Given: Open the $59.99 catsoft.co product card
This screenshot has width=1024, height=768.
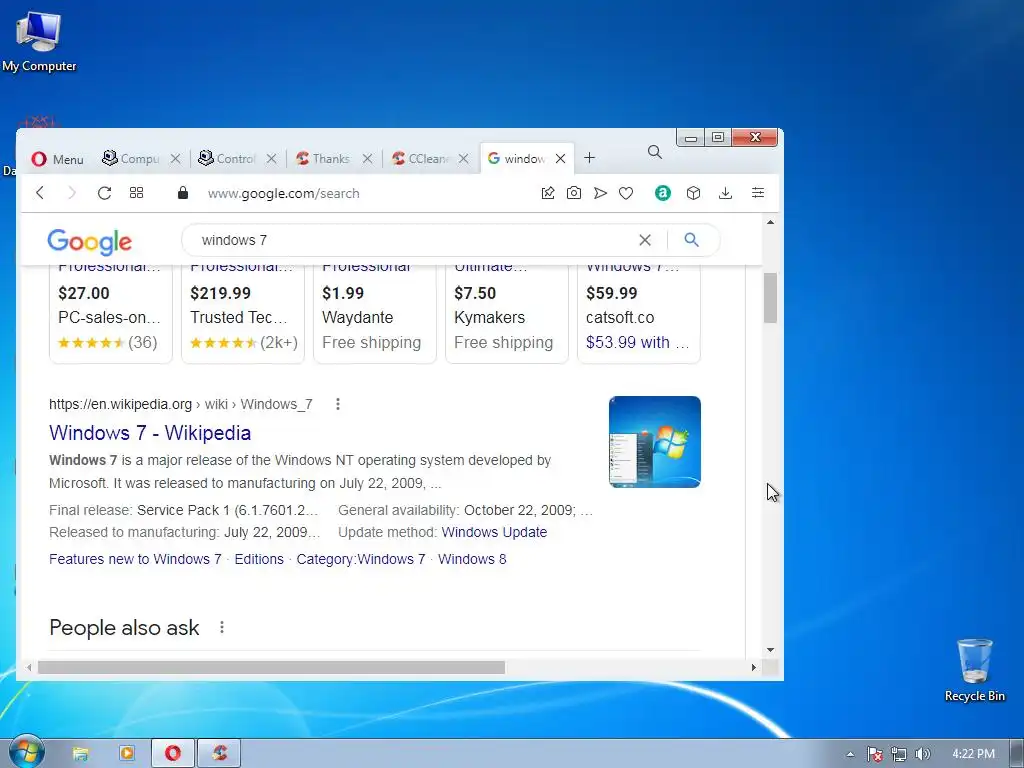Looking at the screenshot, I should (x=639, y=313).
